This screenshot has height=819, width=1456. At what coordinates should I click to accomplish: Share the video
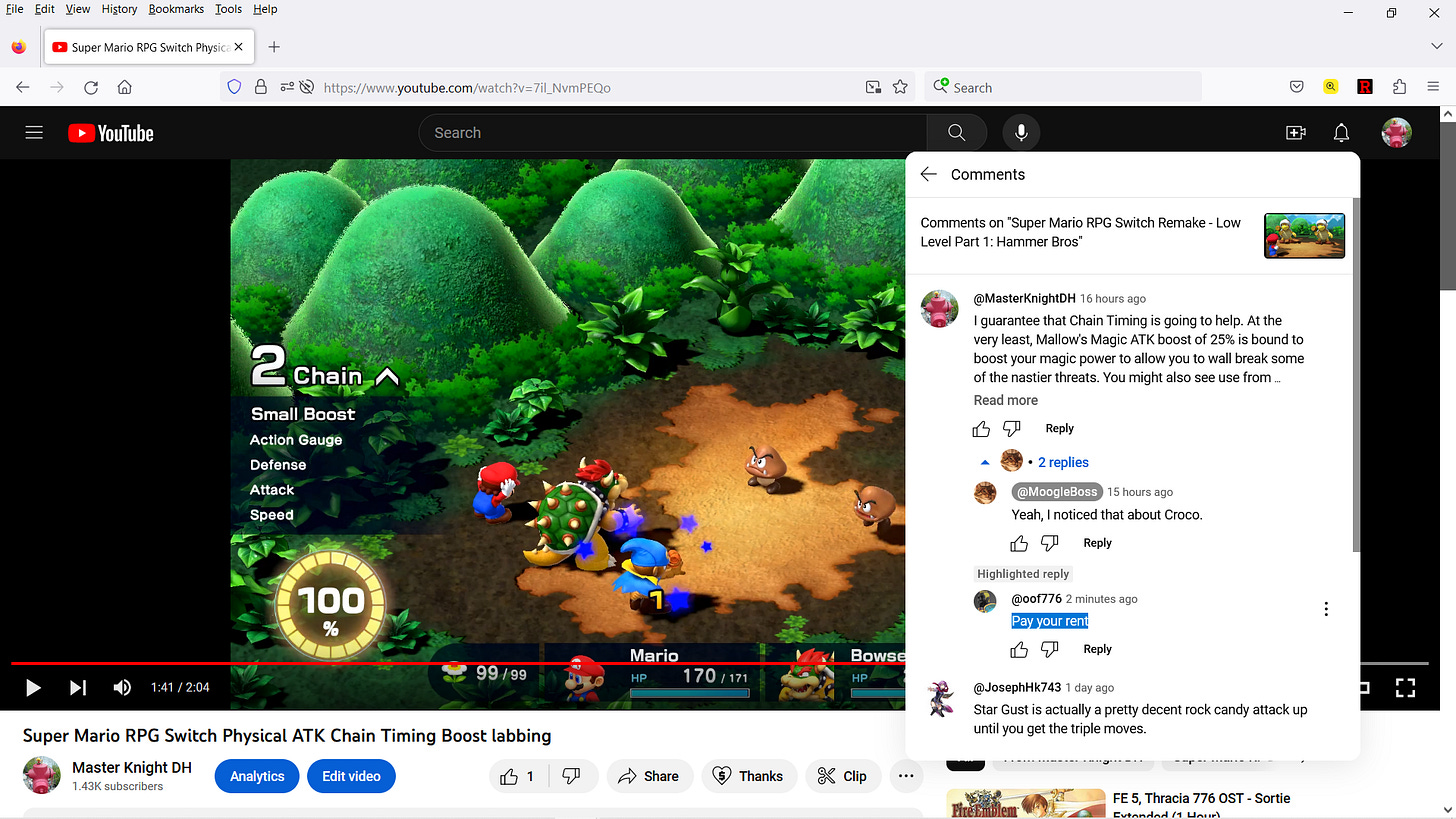[650, 776]
